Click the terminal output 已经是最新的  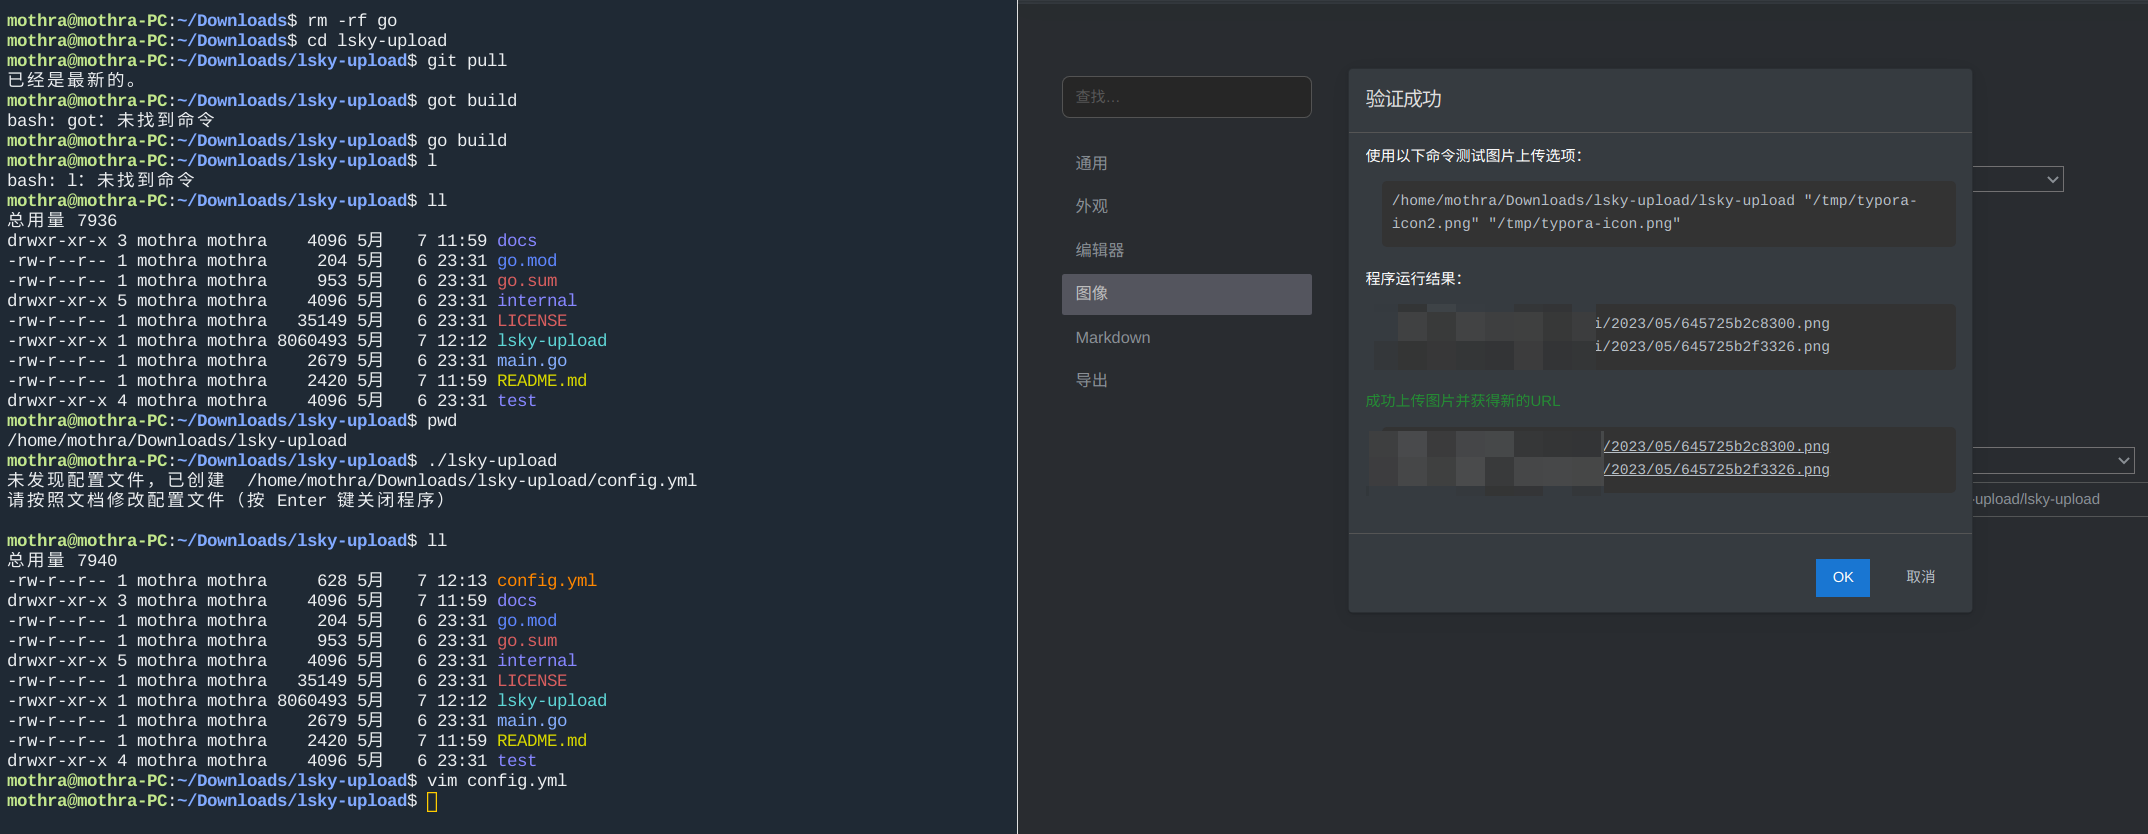(x=72, y=80)
